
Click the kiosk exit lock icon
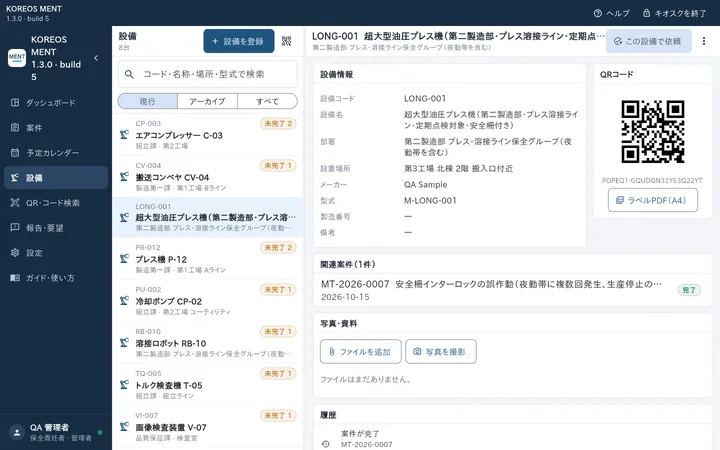(646, 13)
